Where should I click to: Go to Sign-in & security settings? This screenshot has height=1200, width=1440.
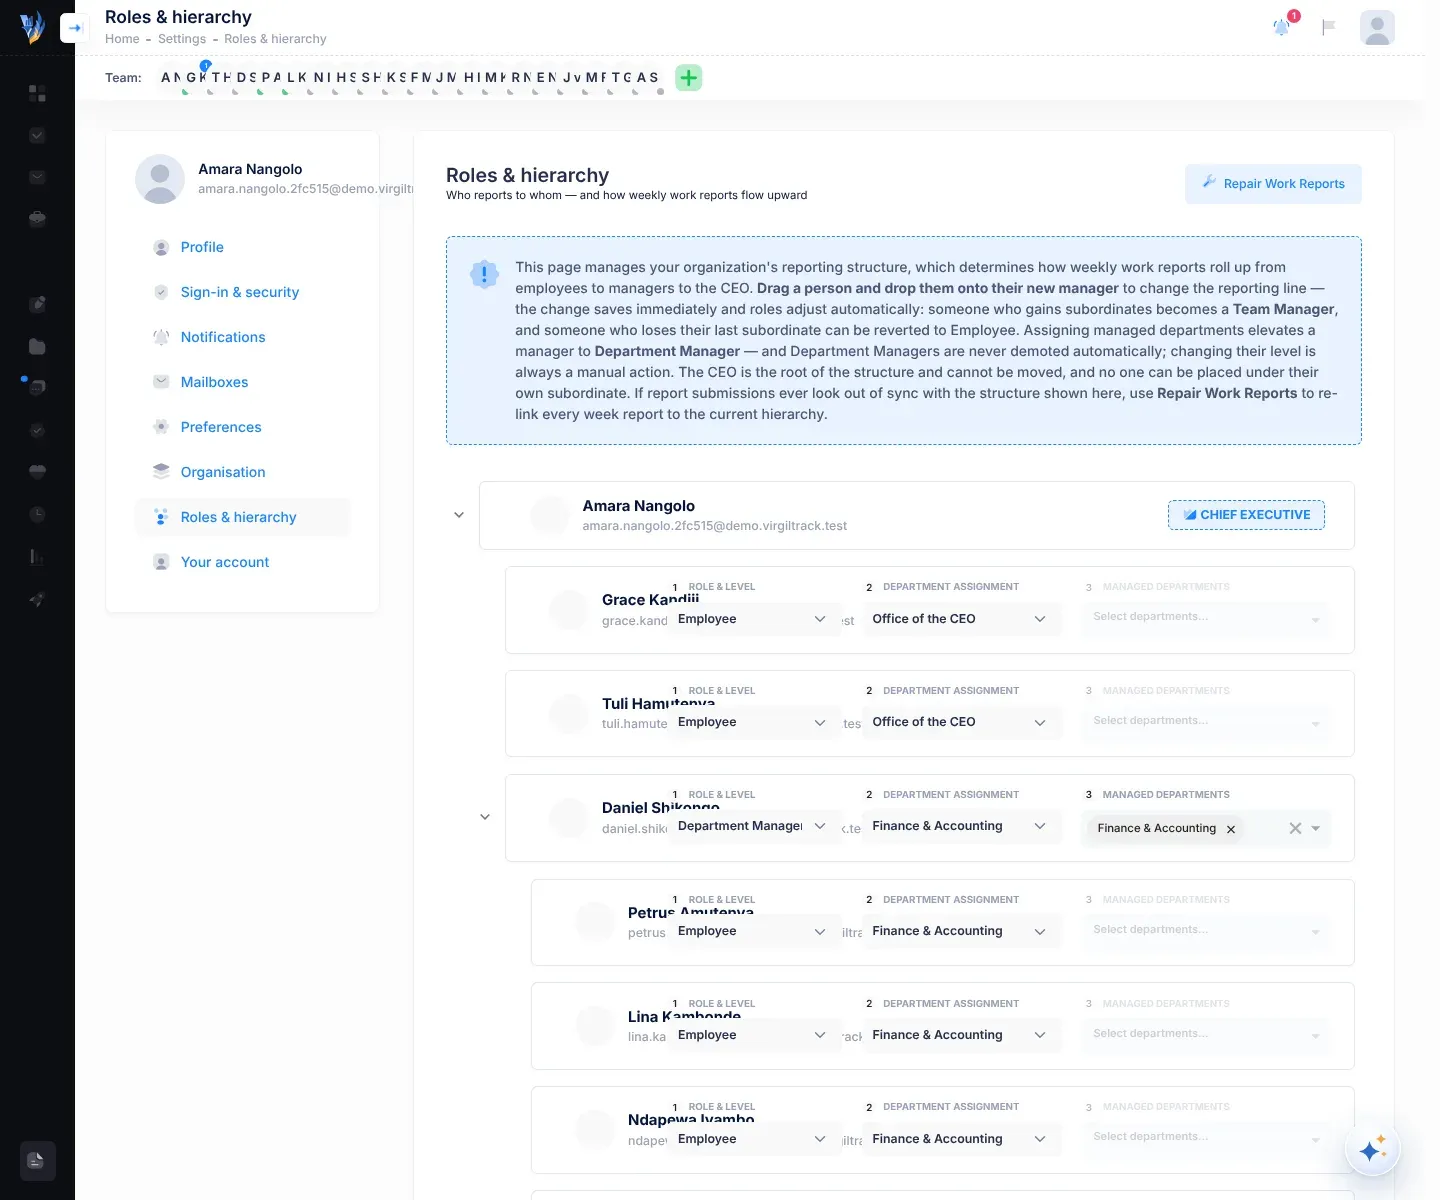240,292
